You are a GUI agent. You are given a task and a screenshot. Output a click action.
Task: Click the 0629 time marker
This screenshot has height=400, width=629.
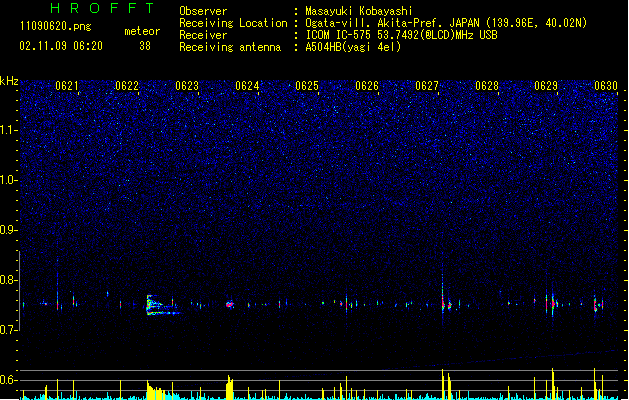tap(546, 86)
